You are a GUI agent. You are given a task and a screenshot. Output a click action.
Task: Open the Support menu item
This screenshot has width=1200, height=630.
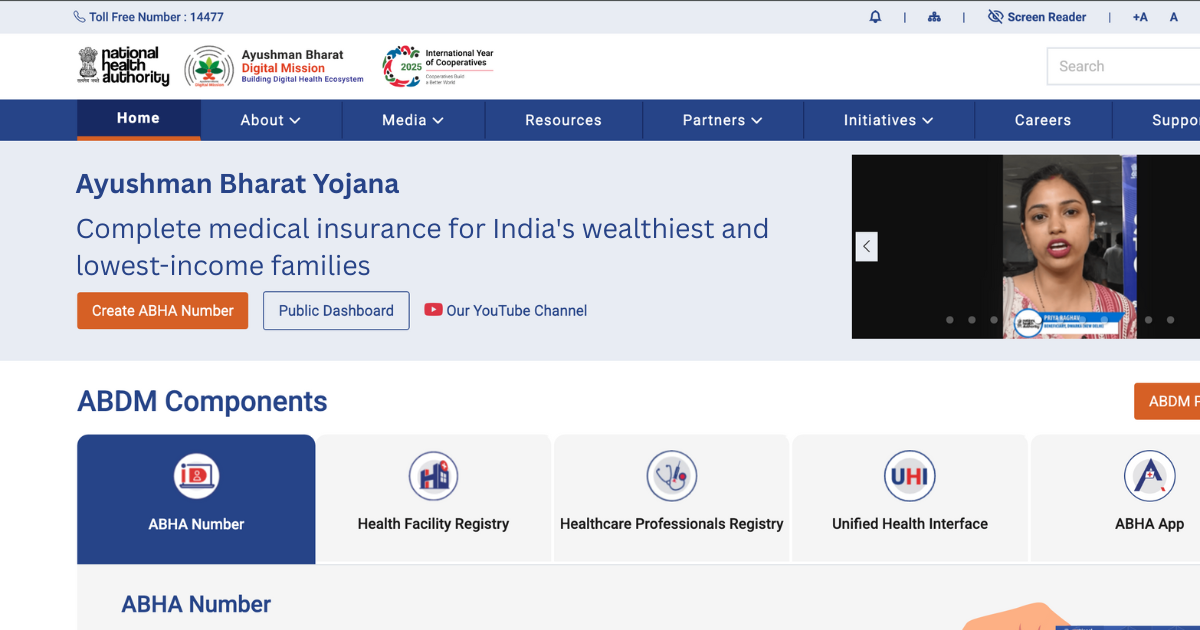pos(1175,120)
